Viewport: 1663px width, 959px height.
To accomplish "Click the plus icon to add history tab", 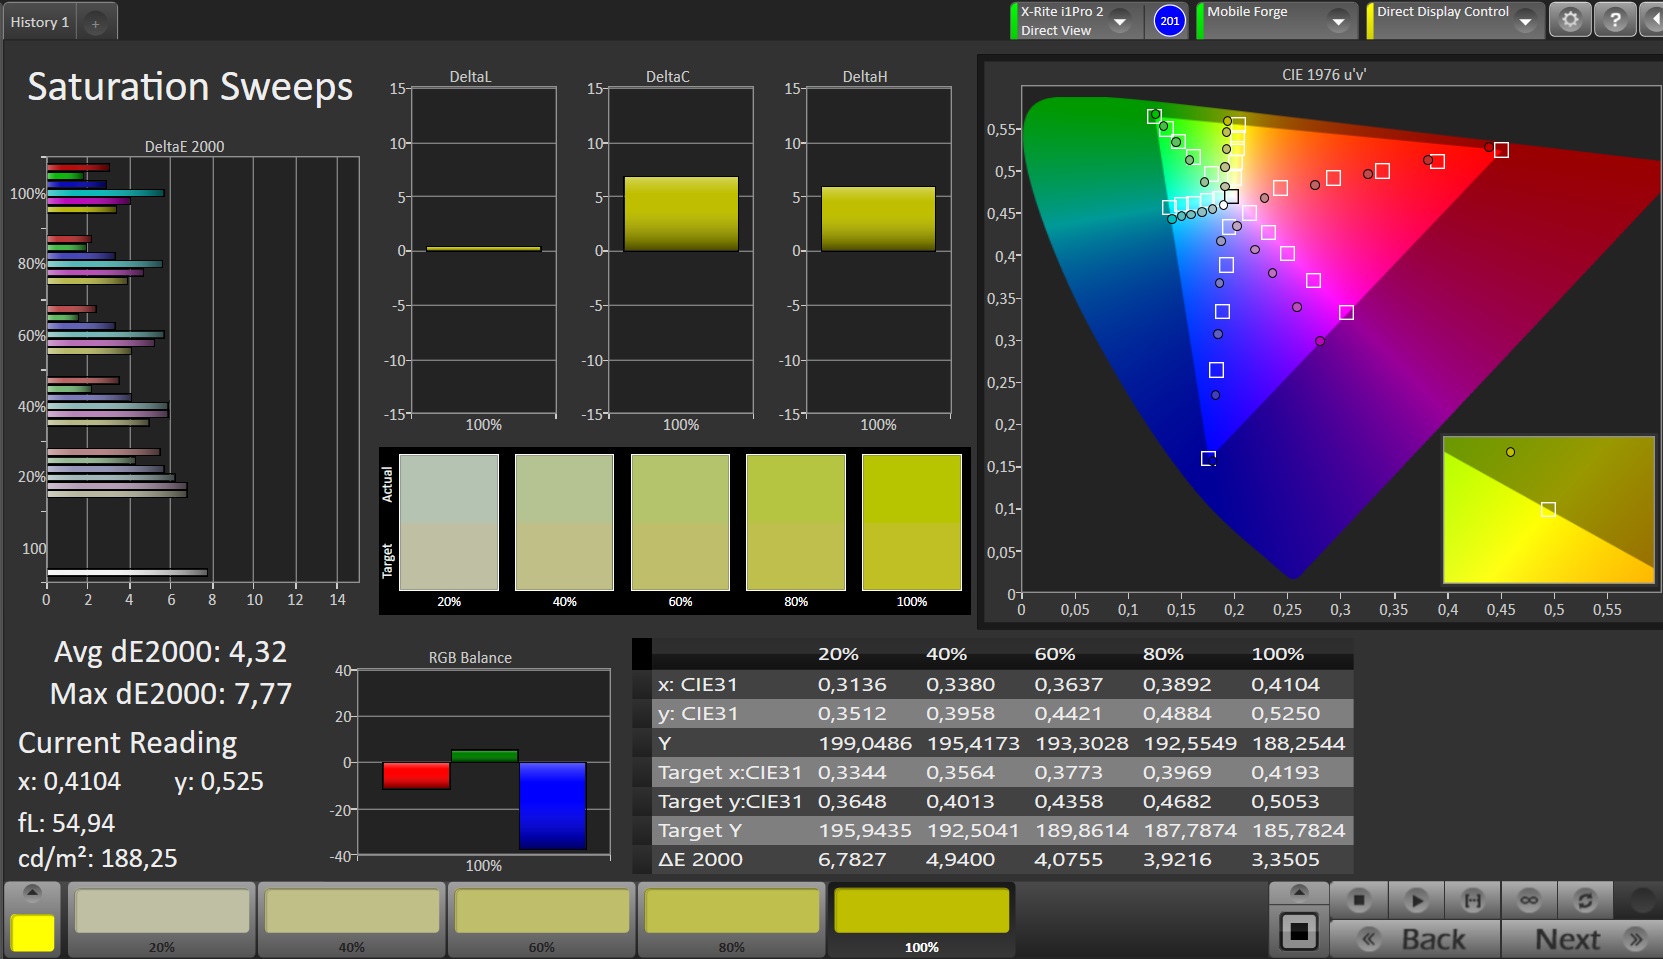I will 95,23.
